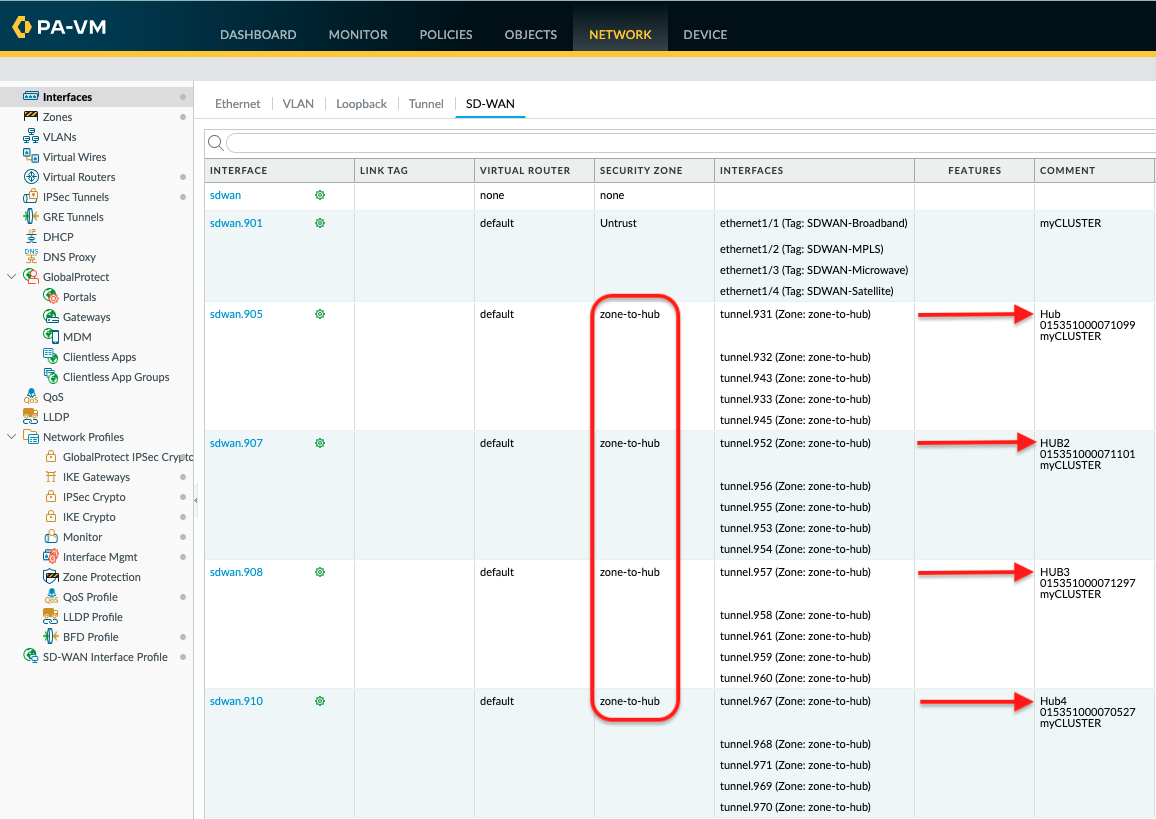This screenshot has height=819, width=1156.
Task: Click the QoS sidebar icon
Action: point(31,397)
